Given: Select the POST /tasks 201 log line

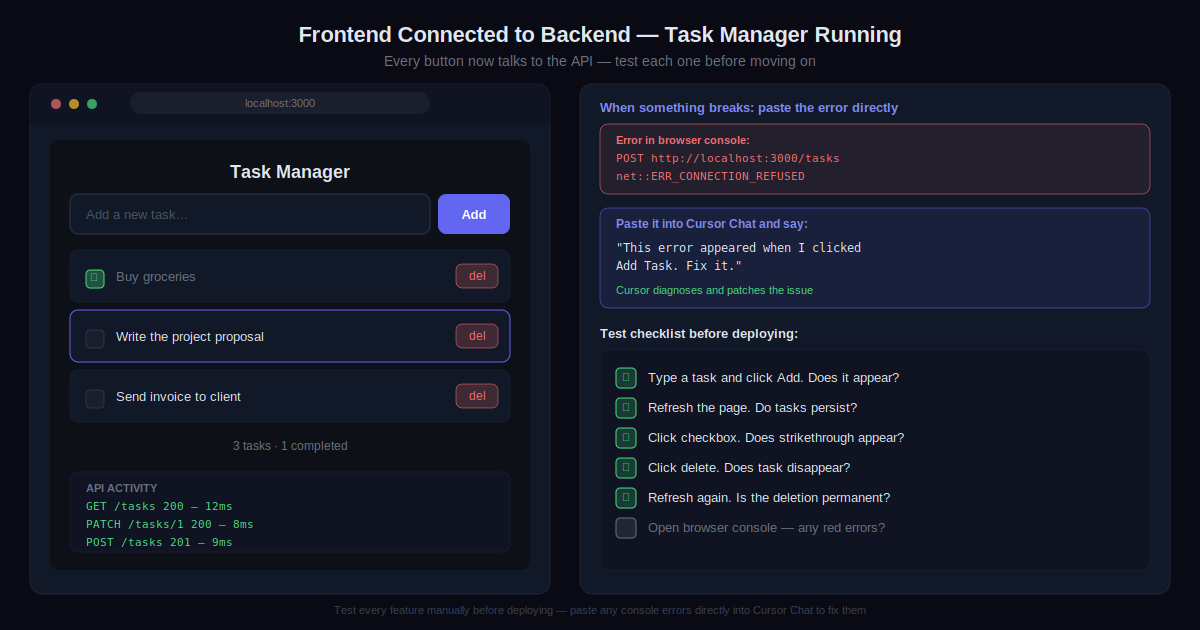Looking at the screenshot, I should click(159, 542).
